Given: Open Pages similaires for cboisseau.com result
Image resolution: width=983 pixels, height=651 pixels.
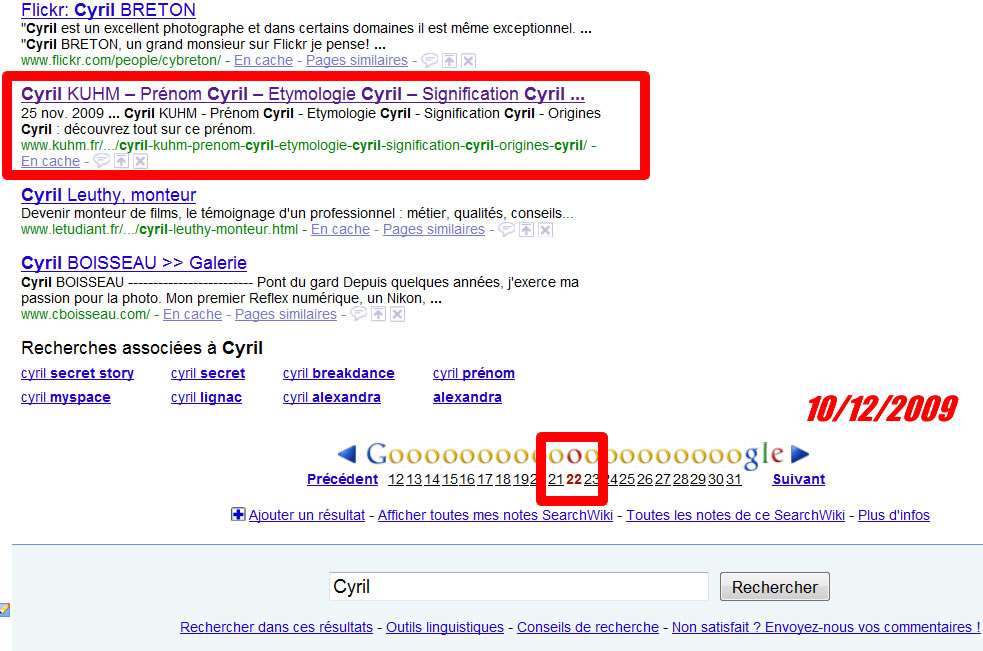Looking at the screenshot, I should (x=286, y=314).
